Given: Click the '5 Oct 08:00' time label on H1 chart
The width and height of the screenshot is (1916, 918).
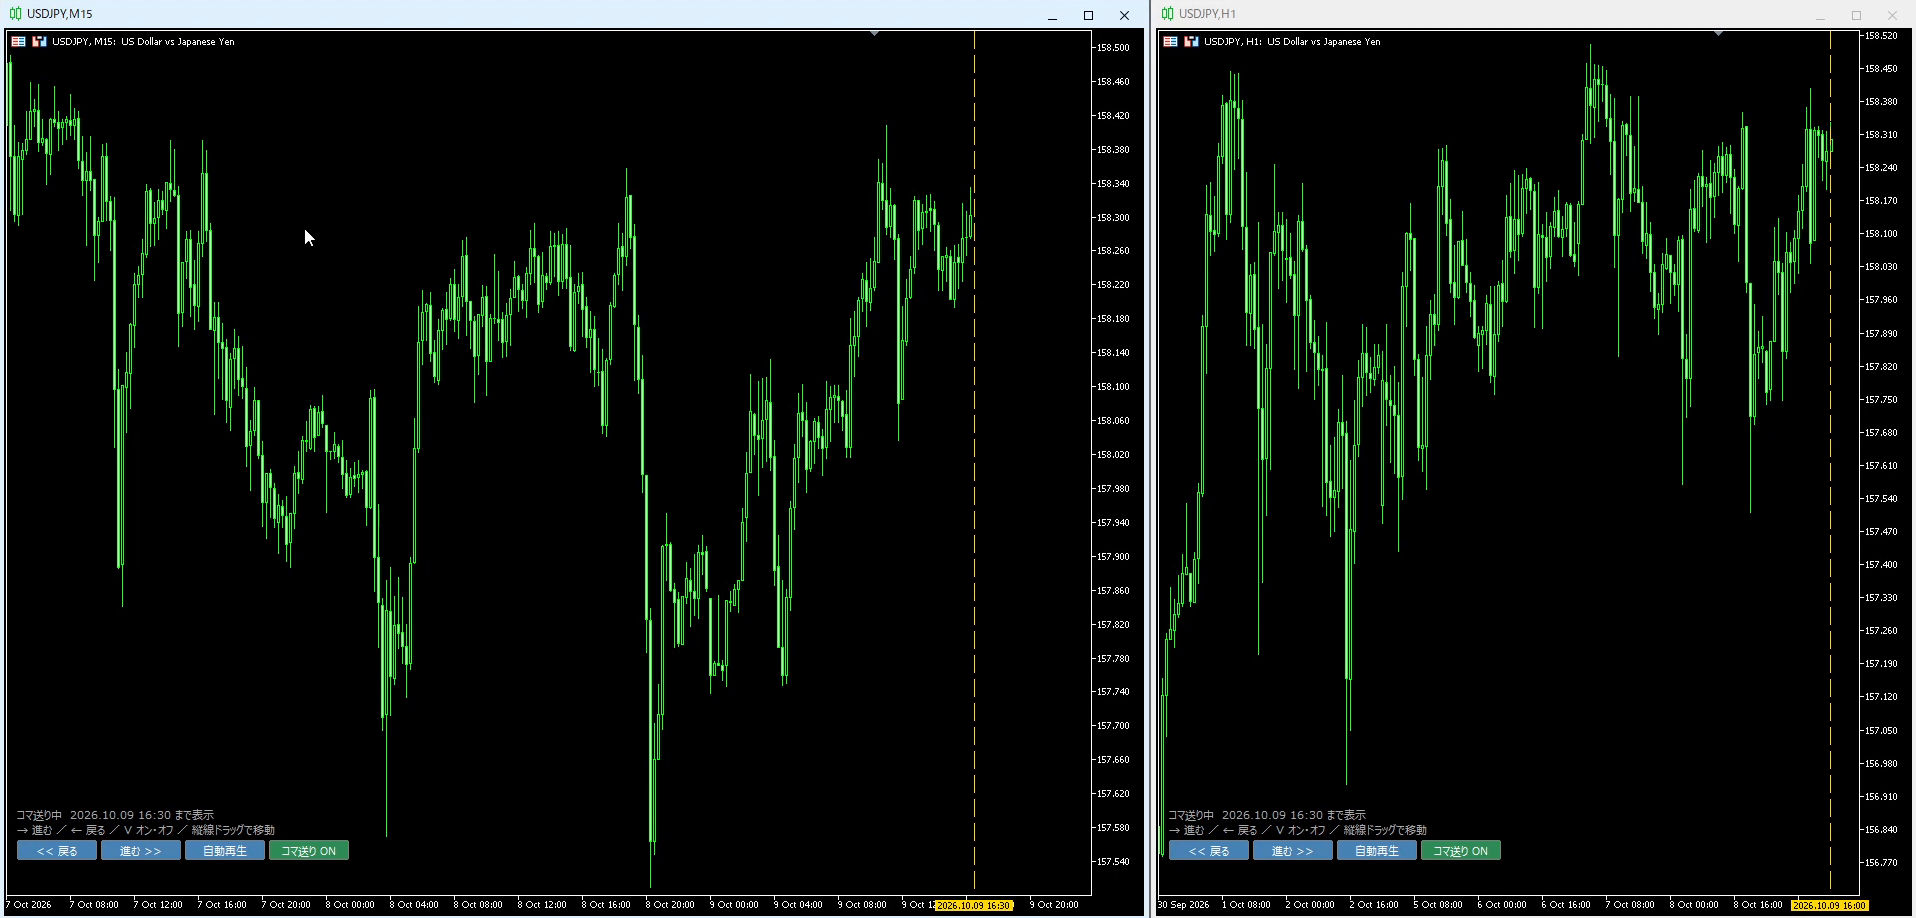Looking at the screenshot, I should click(x=1439, y=905).
